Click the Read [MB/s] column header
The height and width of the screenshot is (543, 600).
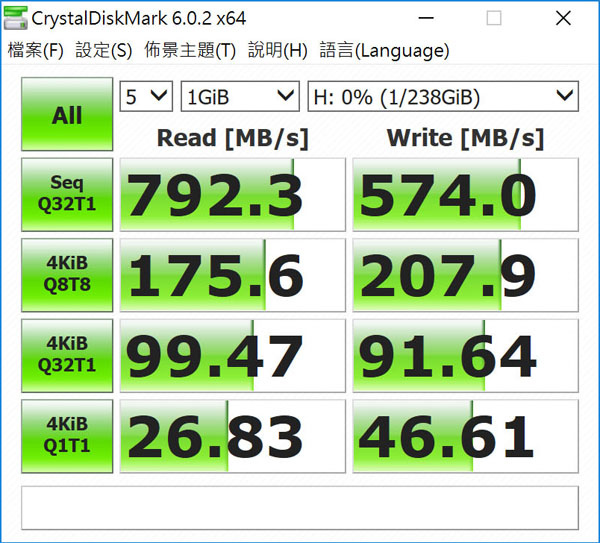(x=233, y=138)
